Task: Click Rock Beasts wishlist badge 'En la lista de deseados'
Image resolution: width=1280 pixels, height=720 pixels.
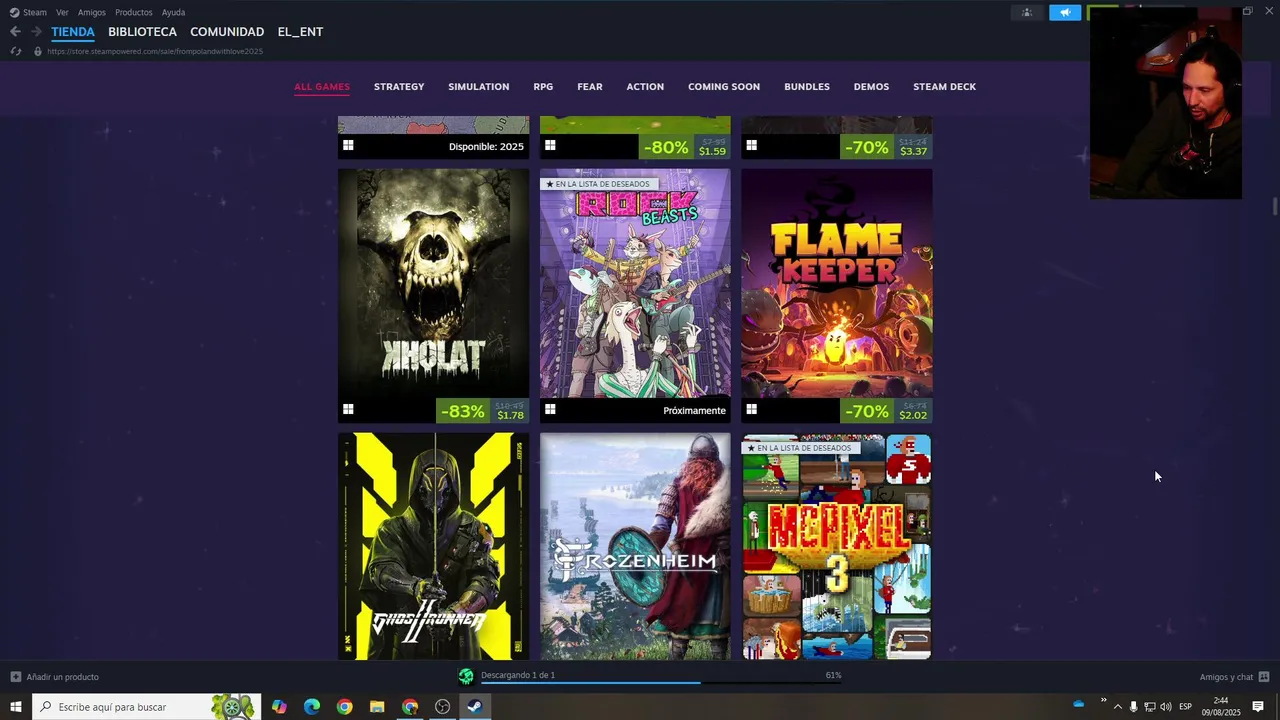Action: (598, 184)
